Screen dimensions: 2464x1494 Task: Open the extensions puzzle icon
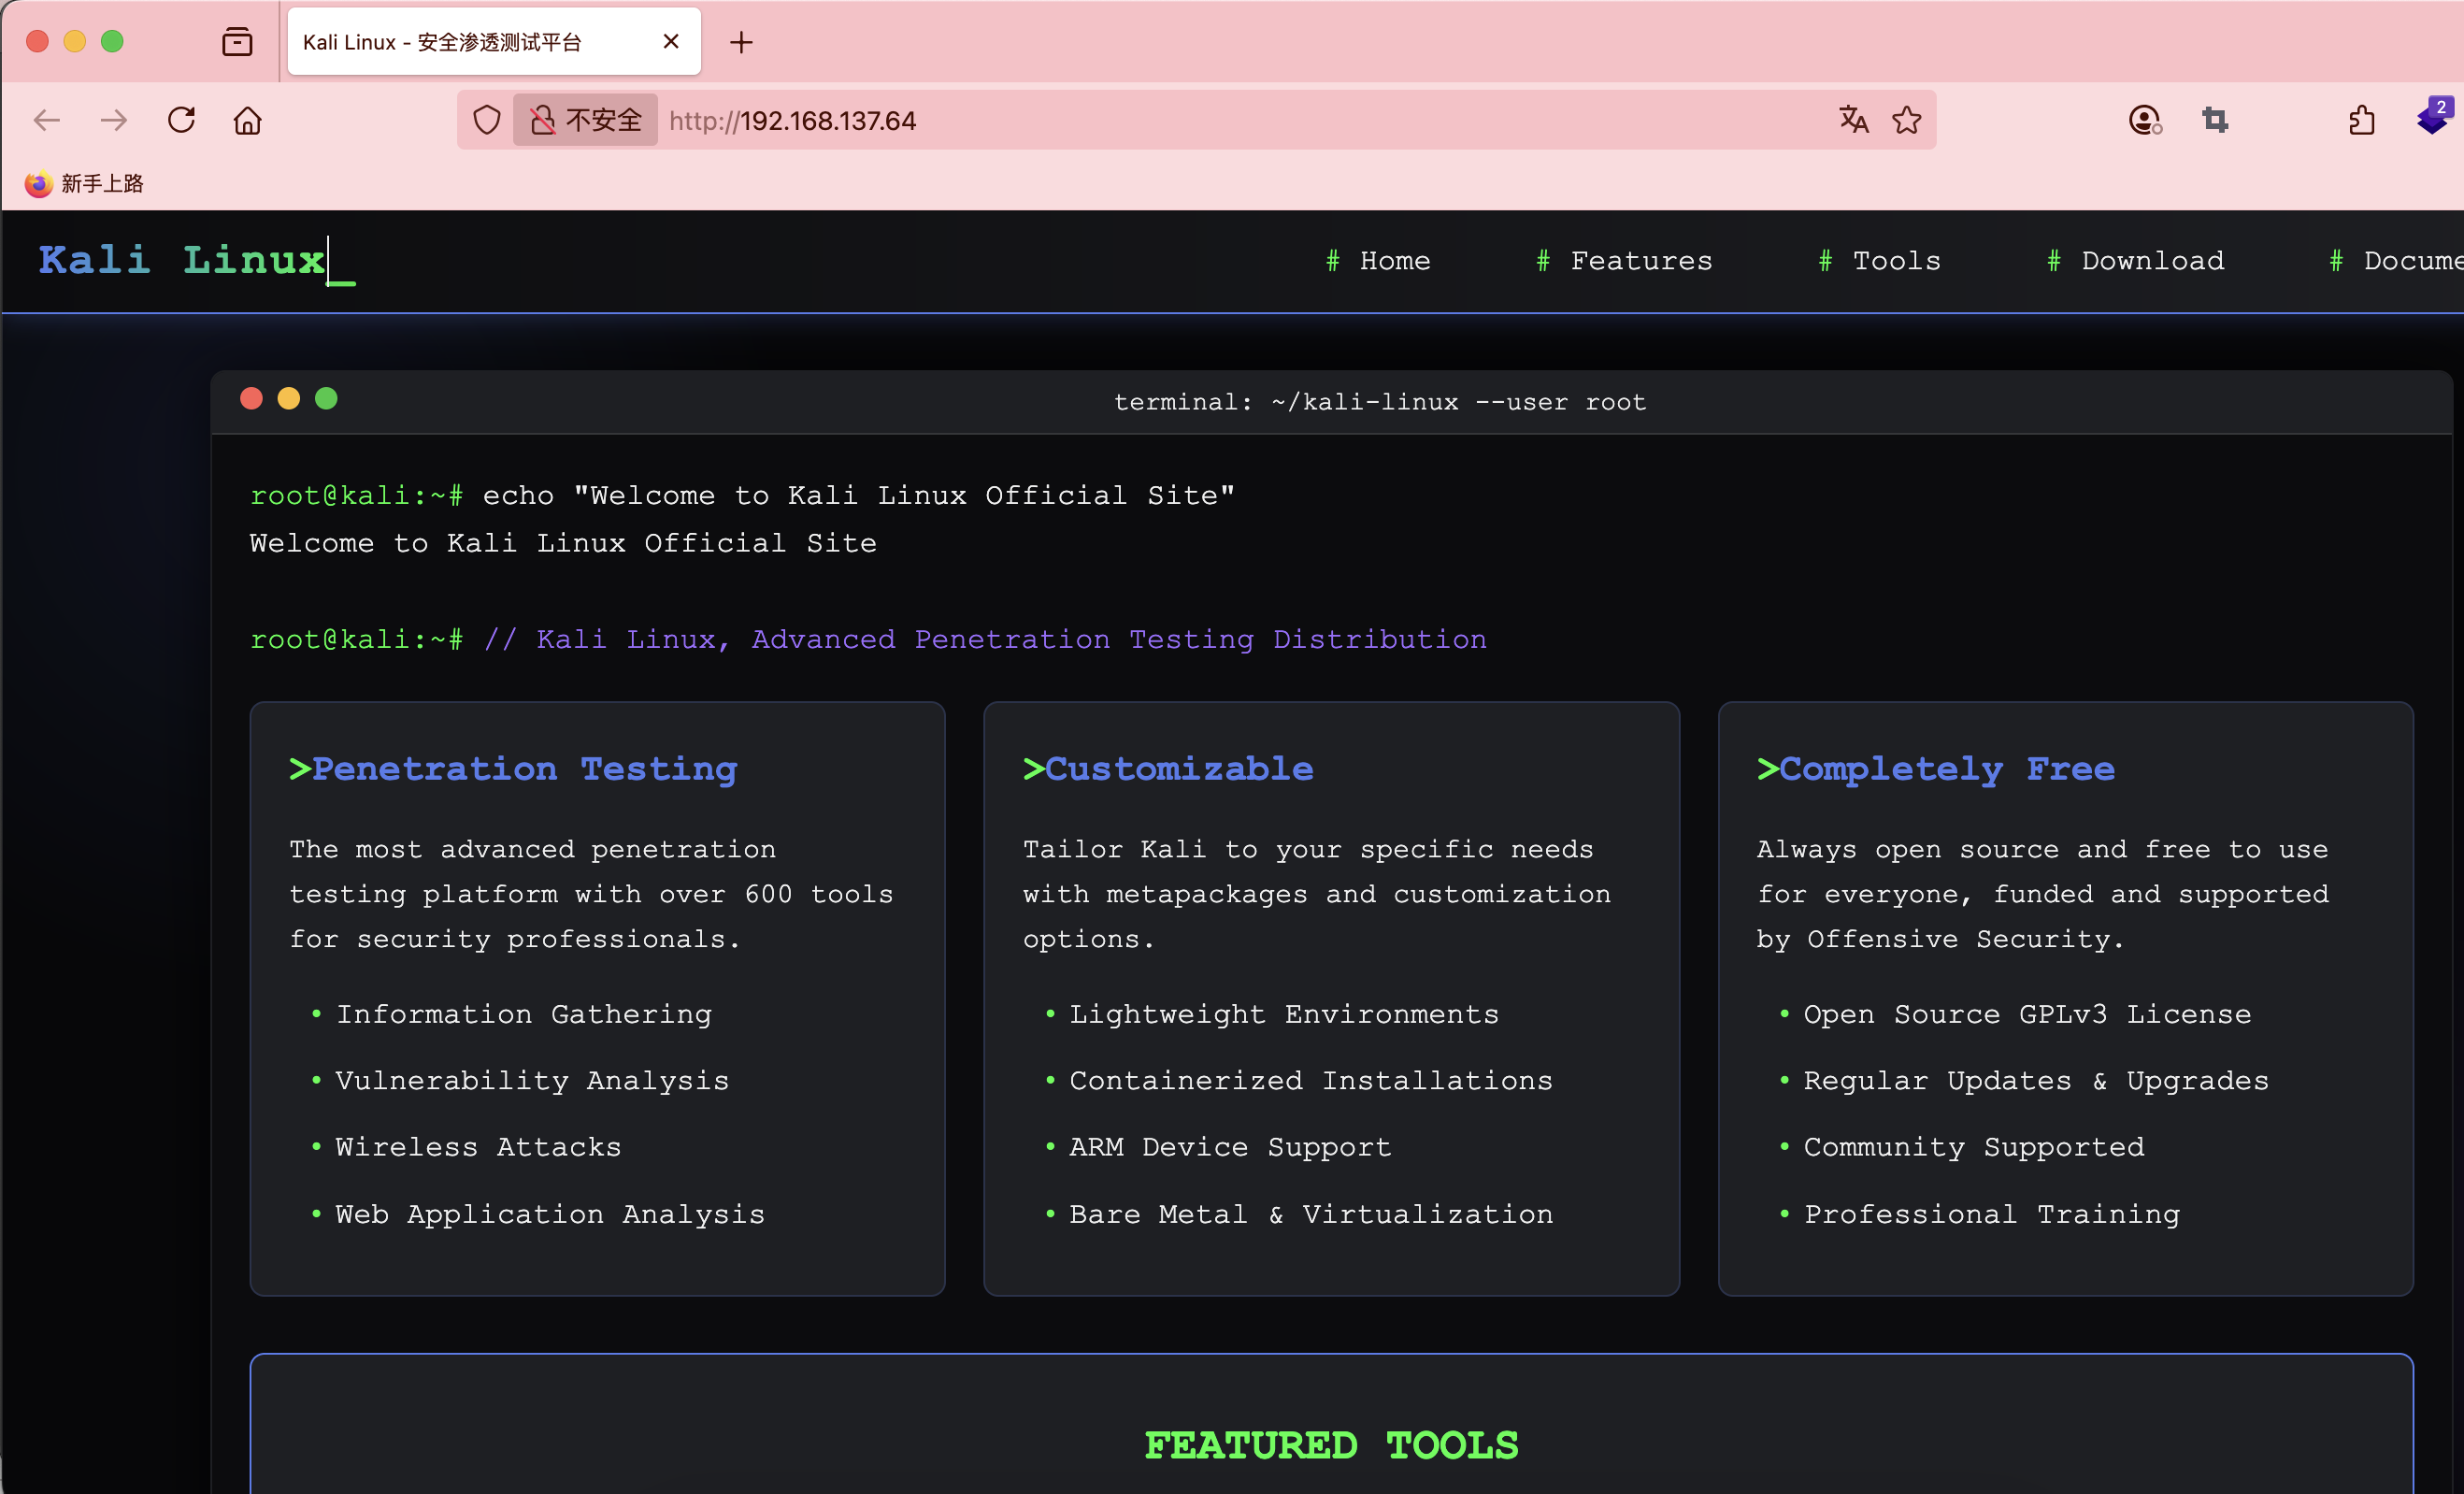[2361, 121]
